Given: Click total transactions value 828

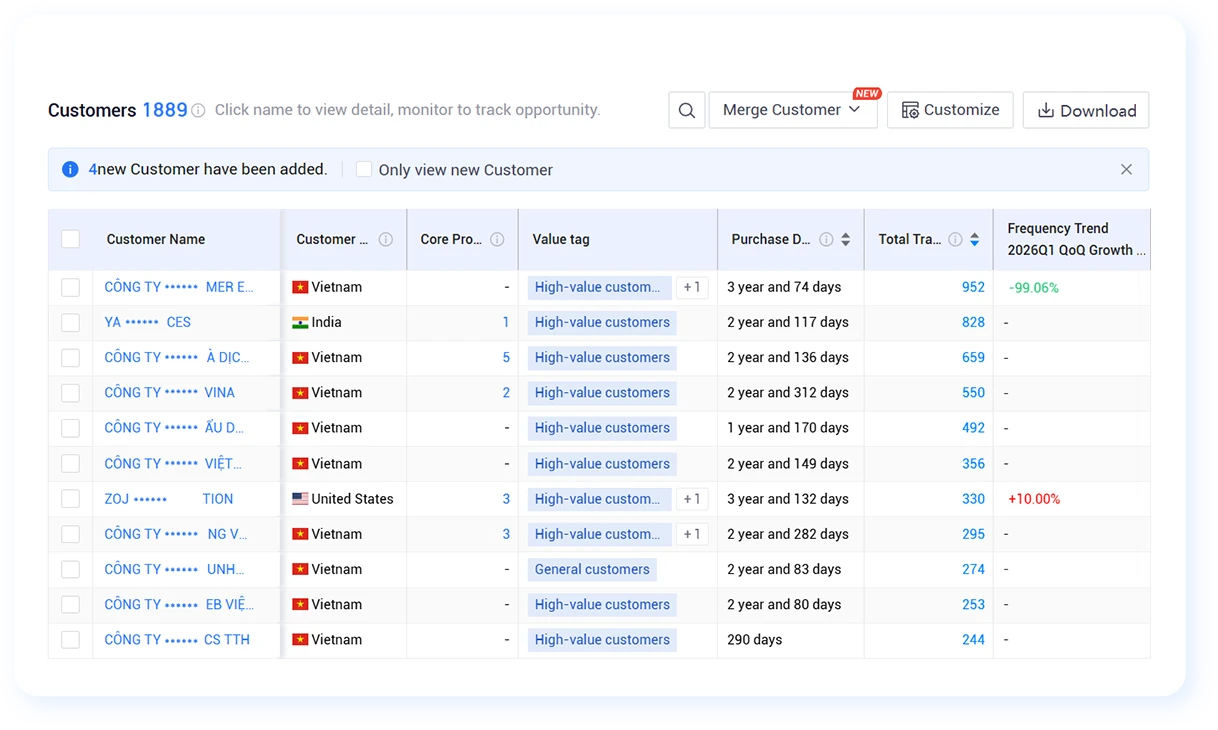Looking at the screenshot, I should coord(973,322).
